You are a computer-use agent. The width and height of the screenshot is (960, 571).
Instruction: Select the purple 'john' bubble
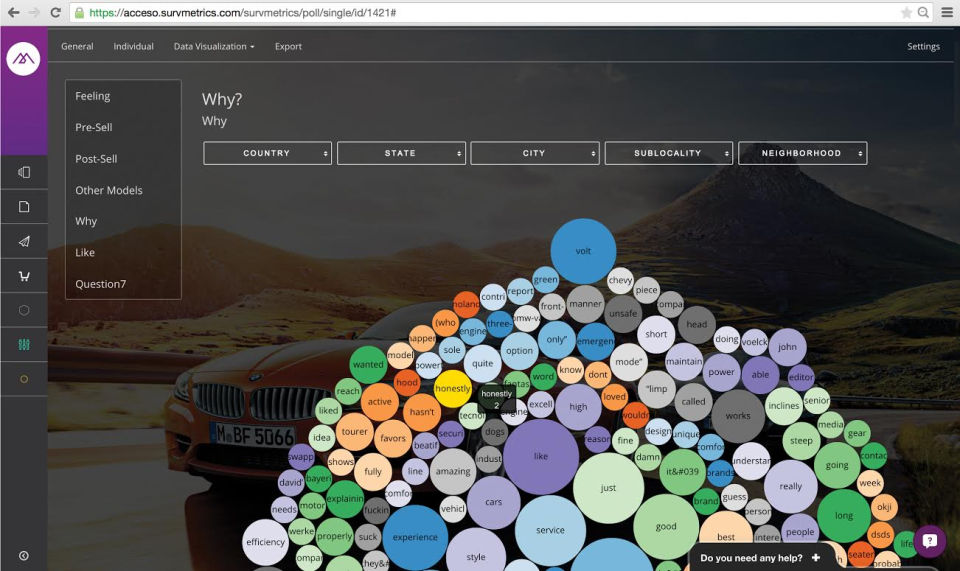[x=787, y=347]
